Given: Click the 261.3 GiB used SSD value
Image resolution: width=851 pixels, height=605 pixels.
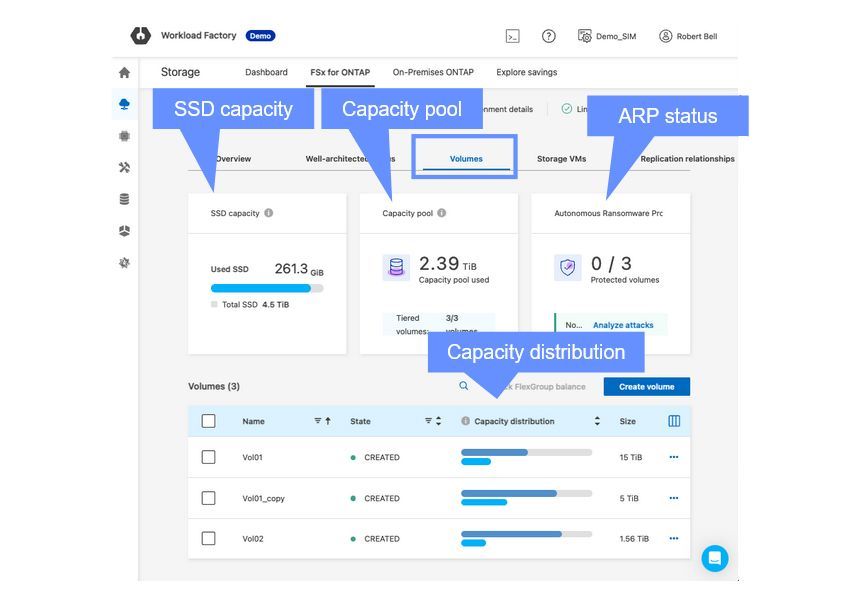Looking at the screenshot, I should (x=299, y=269).
